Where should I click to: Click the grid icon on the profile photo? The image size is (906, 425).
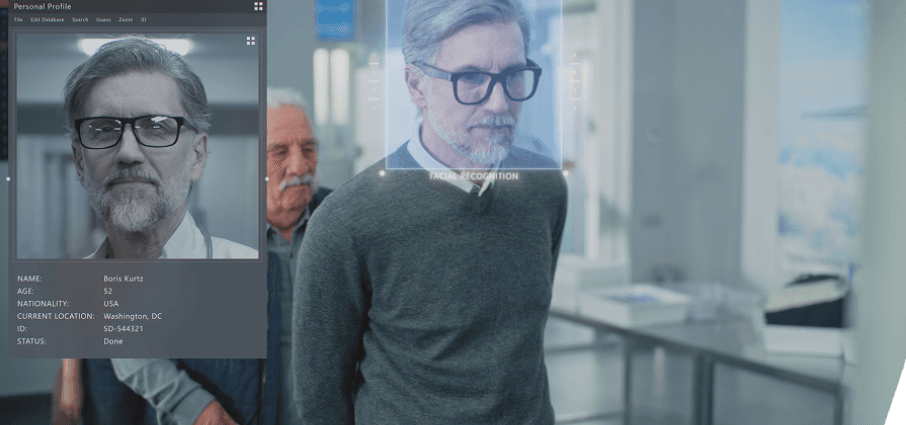click(x=250, y=41)
